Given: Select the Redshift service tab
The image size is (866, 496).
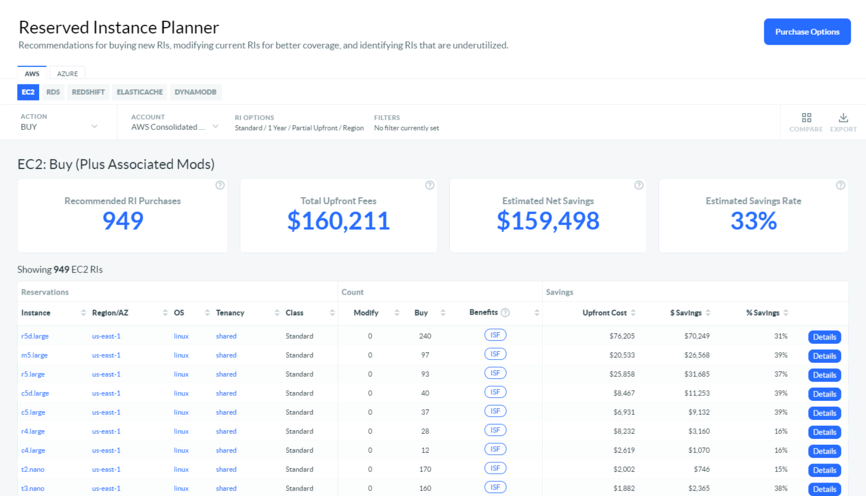Looking at the screenshot, I should click(88, 92).
